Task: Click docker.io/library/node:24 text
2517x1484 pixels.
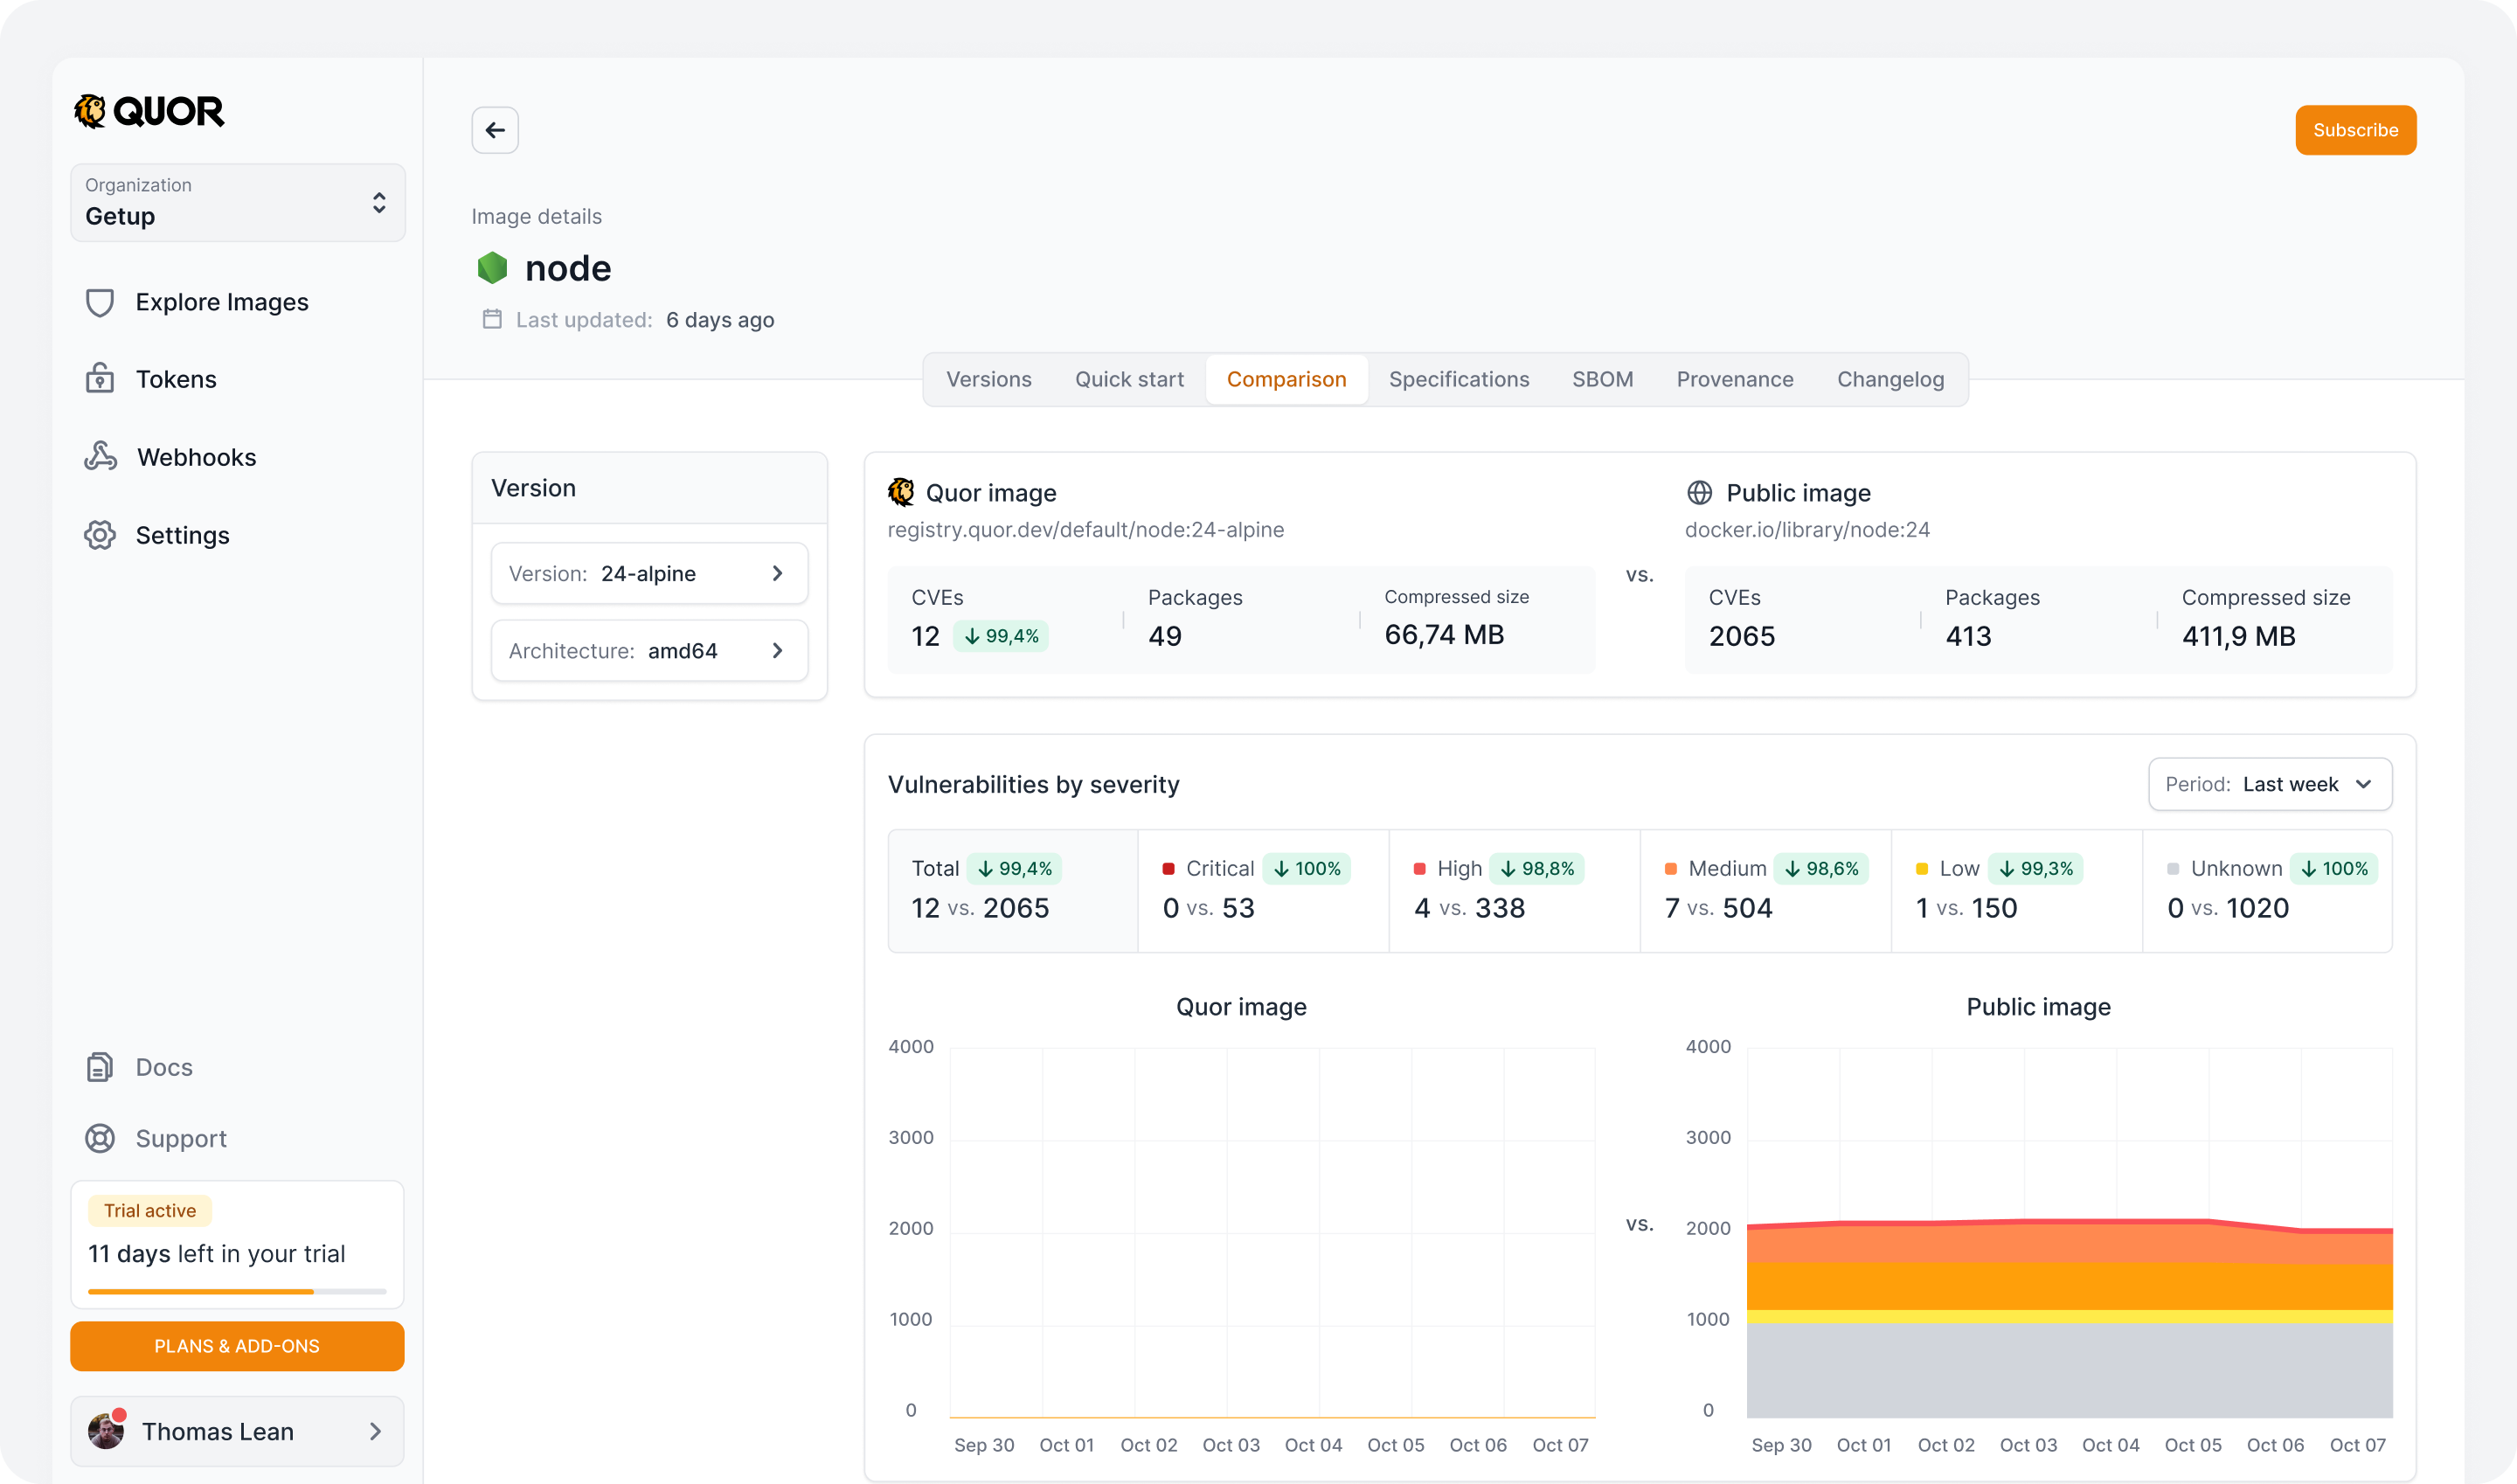Action: coord(1807,530)
